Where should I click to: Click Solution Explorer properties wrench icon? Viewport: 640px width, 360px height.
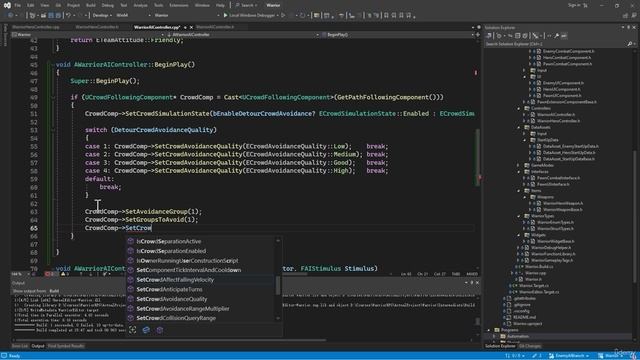[x=556, y=36]
